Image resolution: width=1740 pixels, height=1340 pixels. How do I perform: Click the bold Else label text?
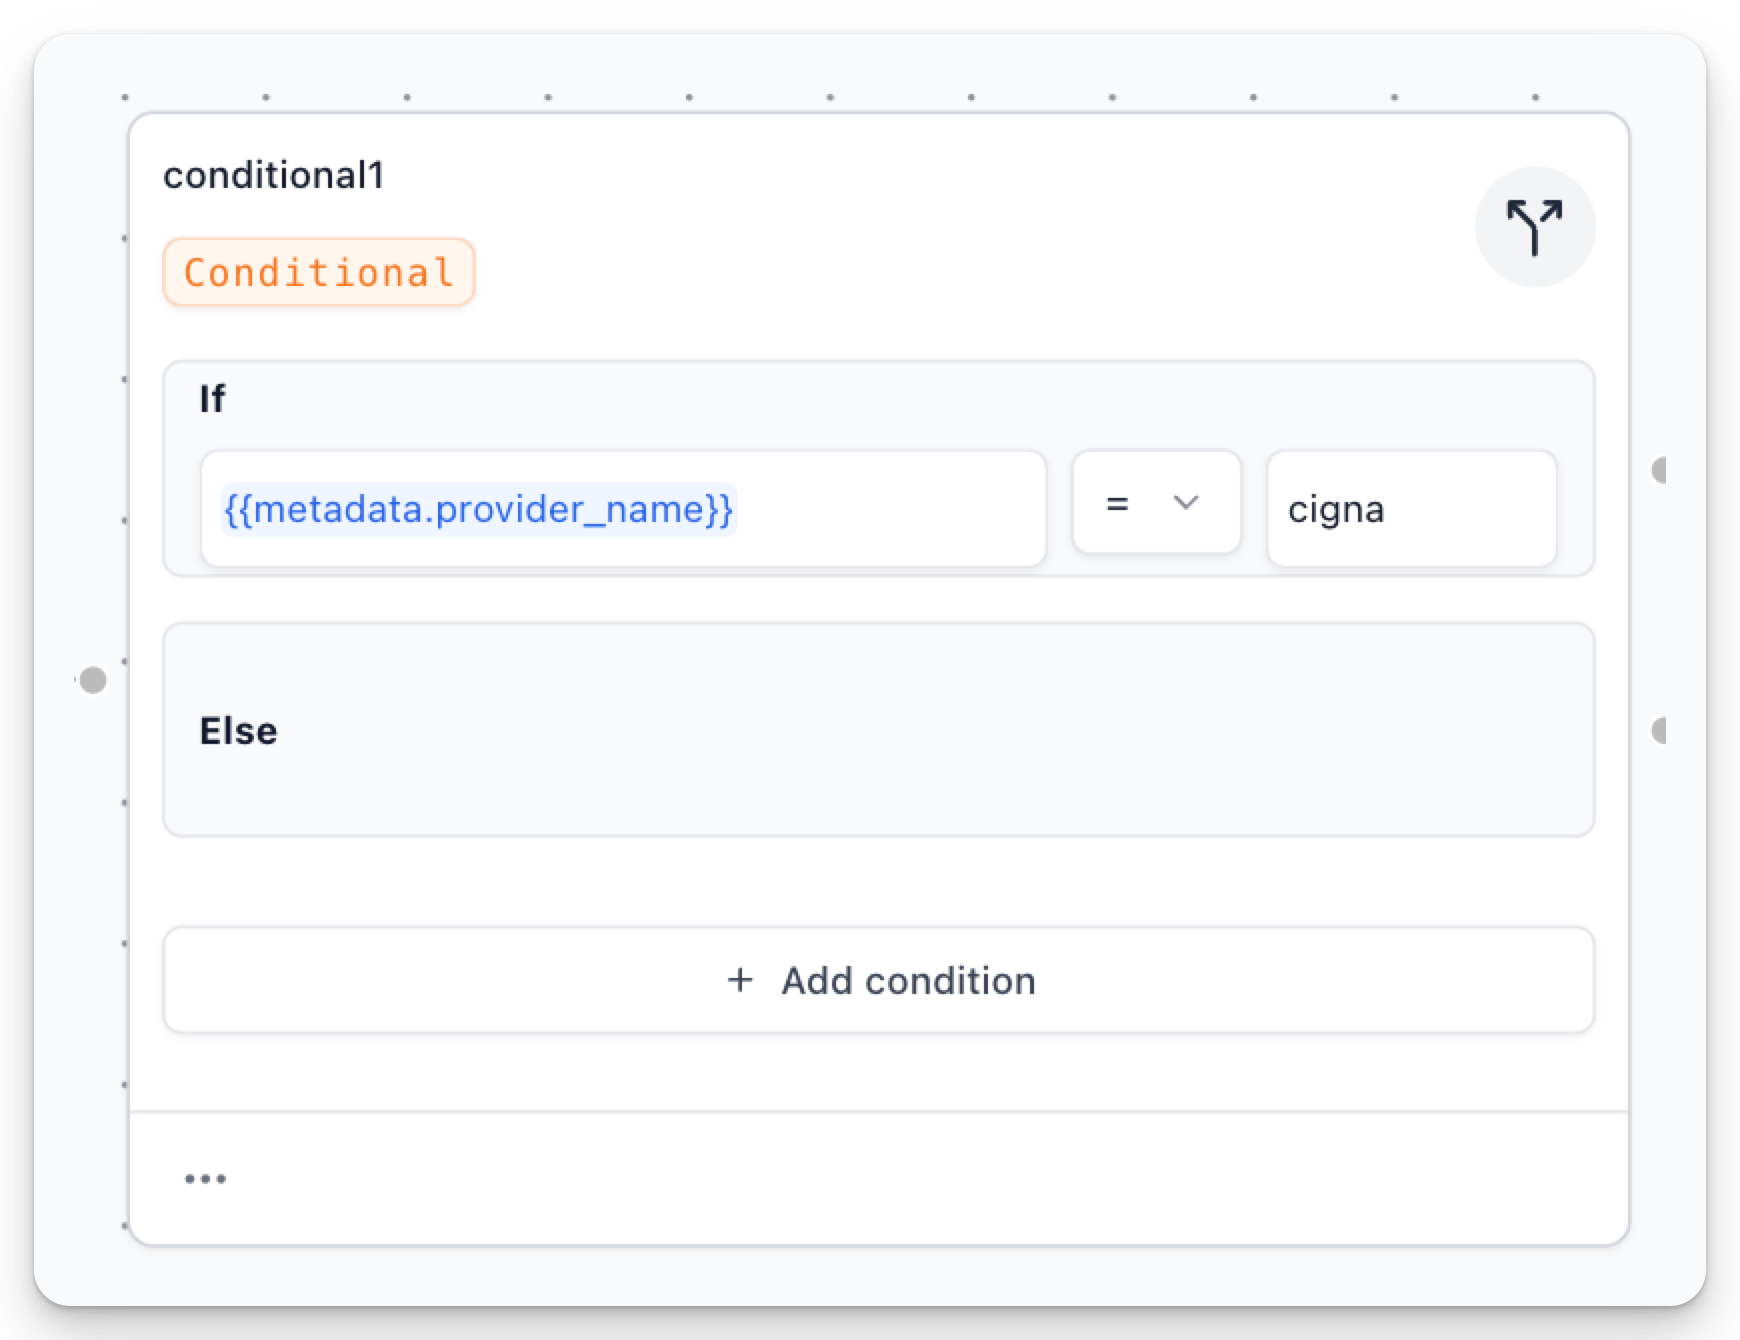point(238,731)
